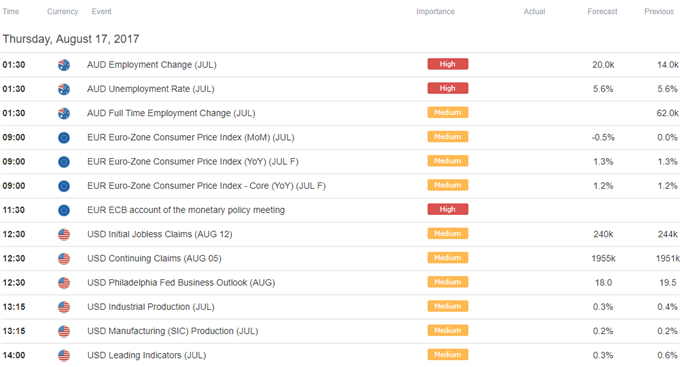Screen dimensions: 680x367
Task: Click EU flag icon for ECB account row
Action: [64, 210]
